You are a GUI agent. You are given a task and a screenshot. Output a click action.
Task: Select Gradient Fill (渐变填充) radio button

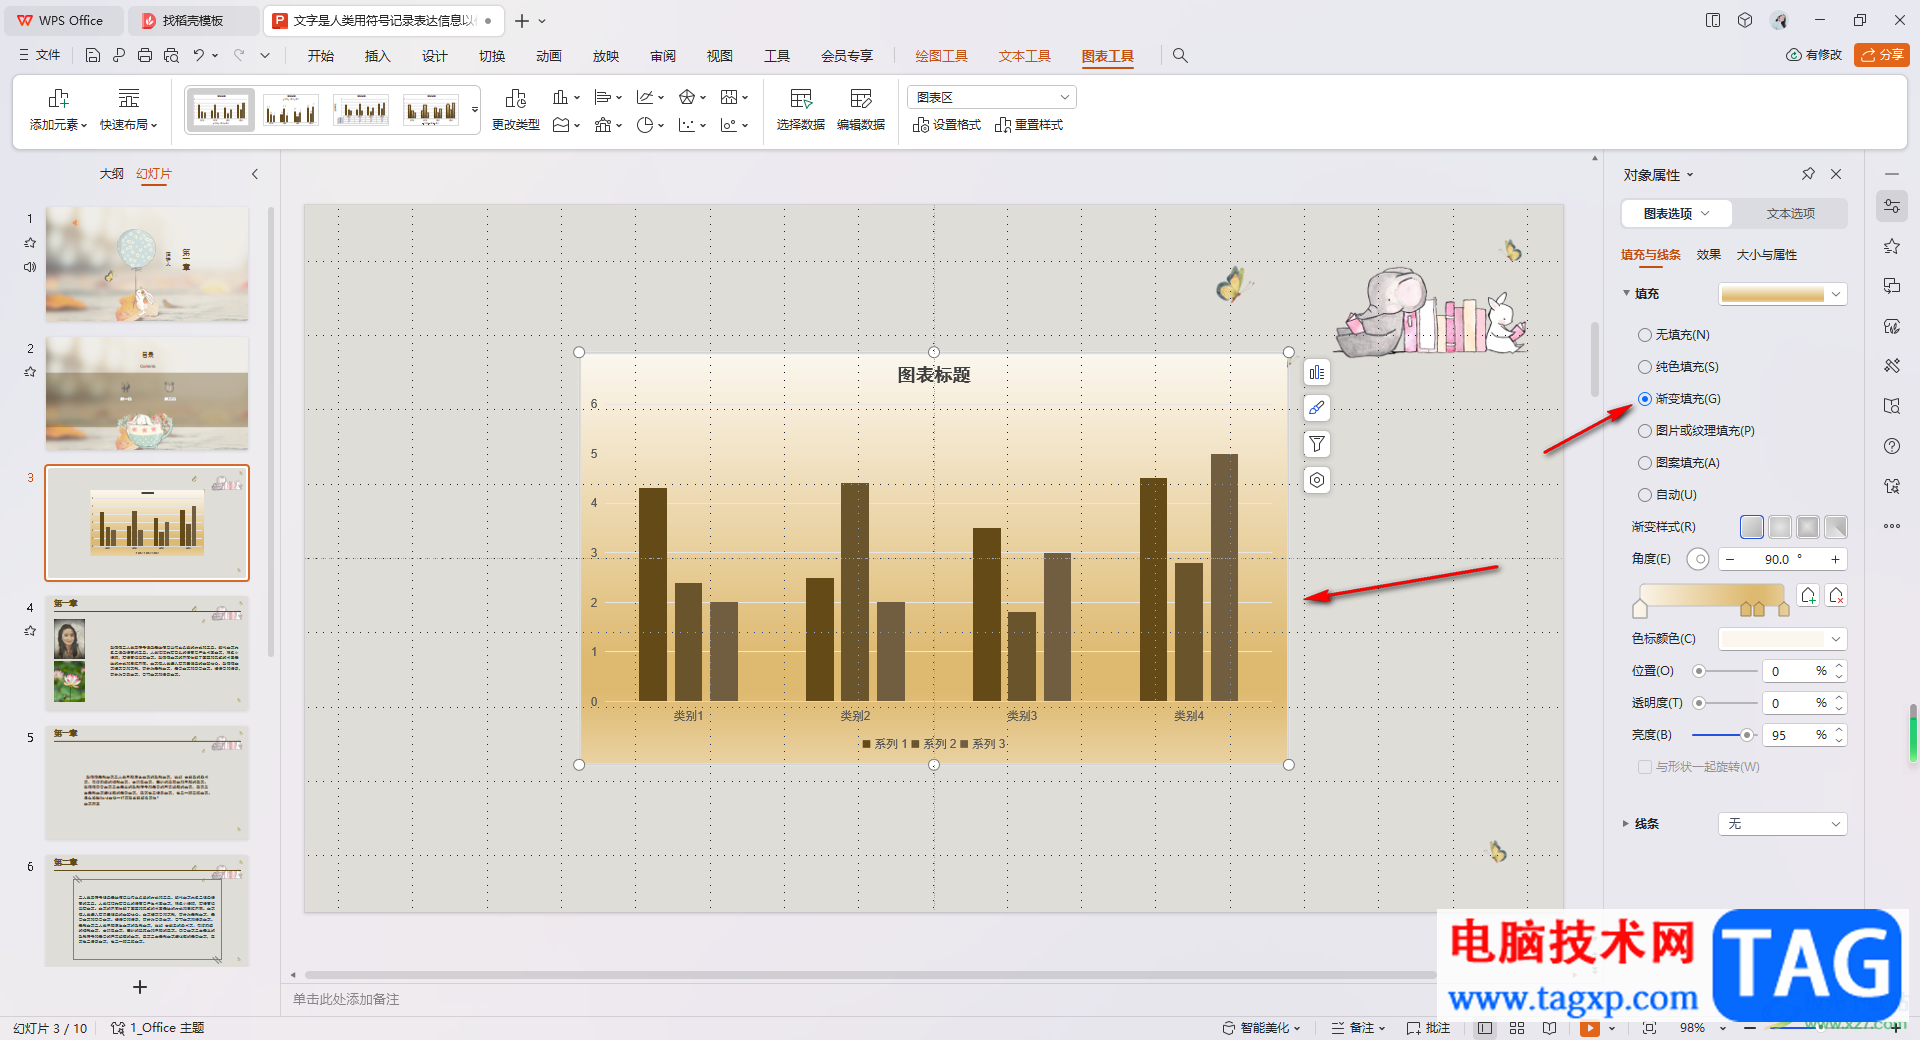(x=1645, y=399)
